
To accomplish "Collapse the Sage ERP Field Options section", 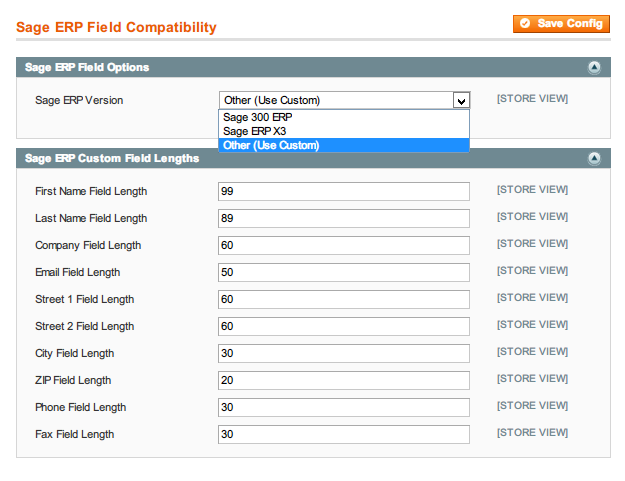I will 594,67.
